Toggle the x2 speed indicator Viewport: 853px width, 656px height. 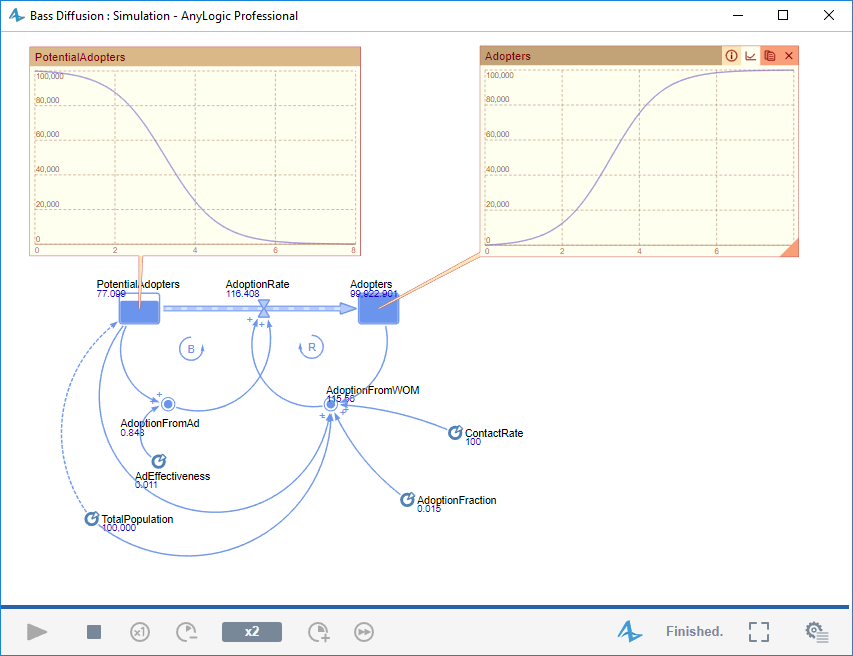(251, 631)
